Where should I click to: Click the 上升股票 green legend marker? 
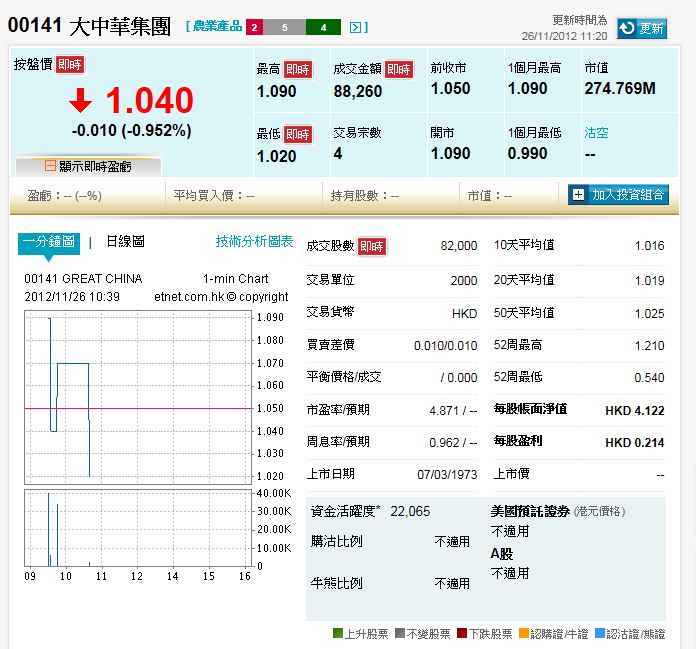[x=338, y=633]
